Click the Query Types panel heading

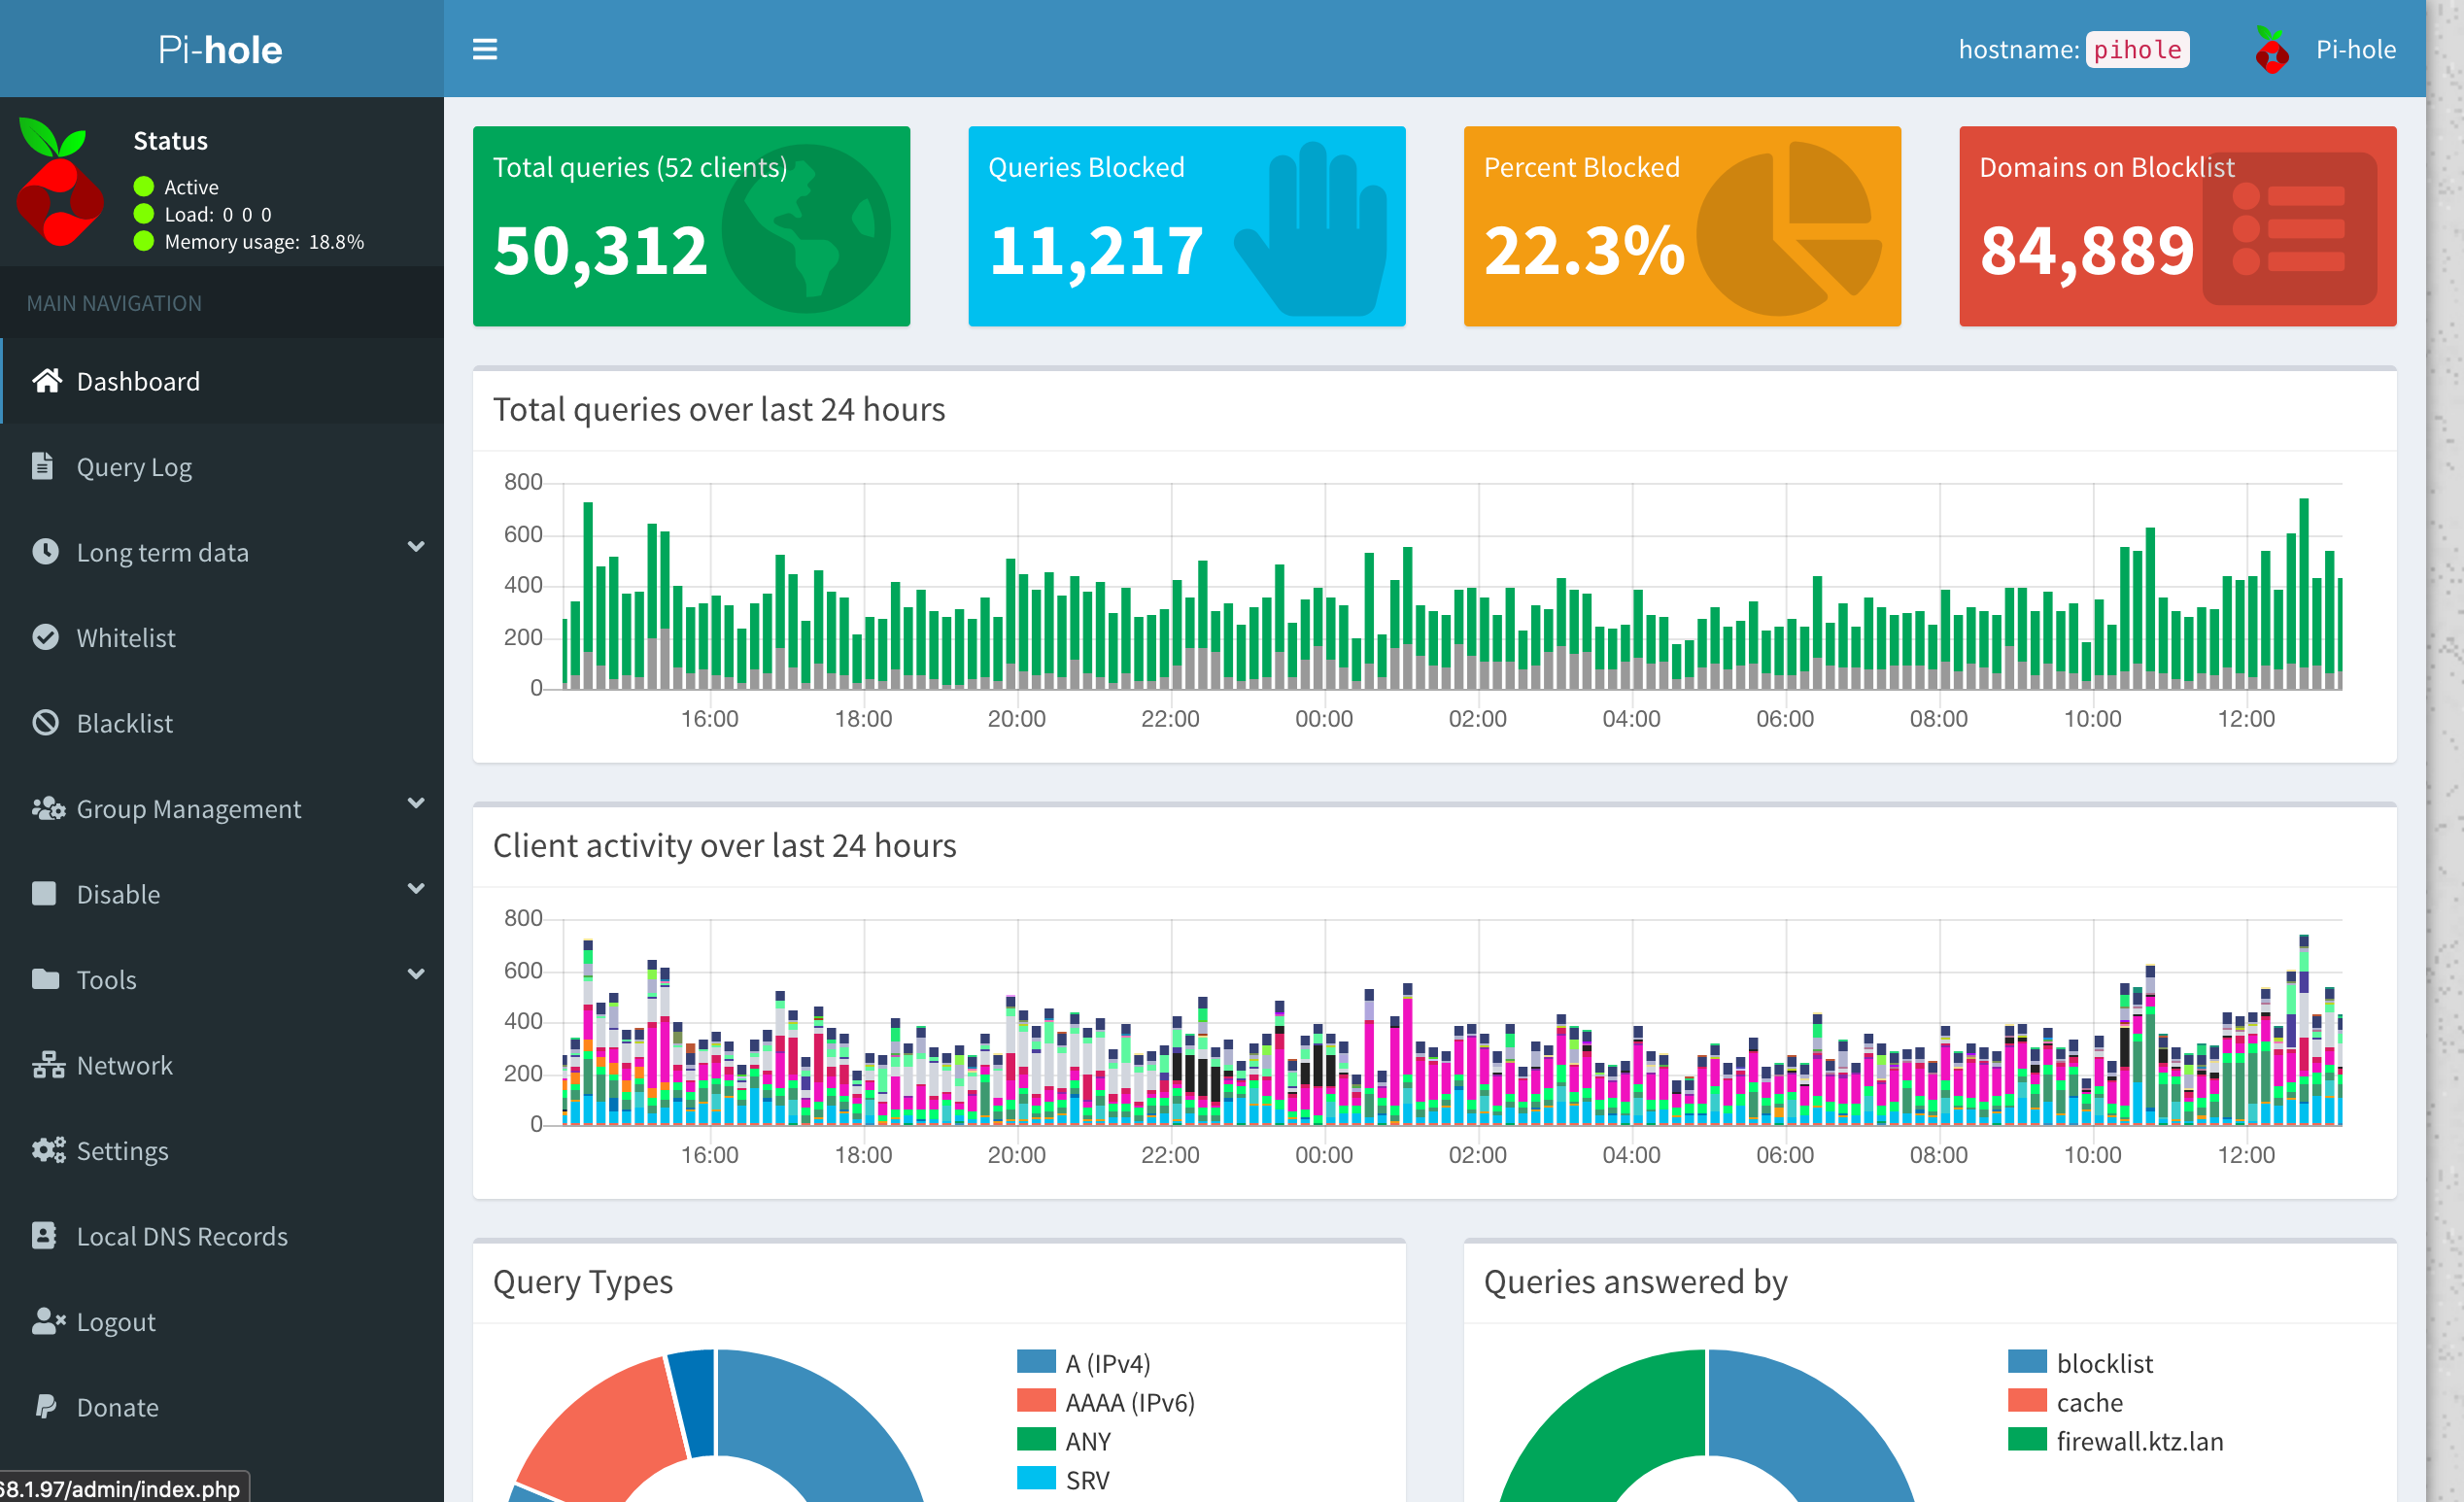pyautogui.click(x=582, y=1281)
